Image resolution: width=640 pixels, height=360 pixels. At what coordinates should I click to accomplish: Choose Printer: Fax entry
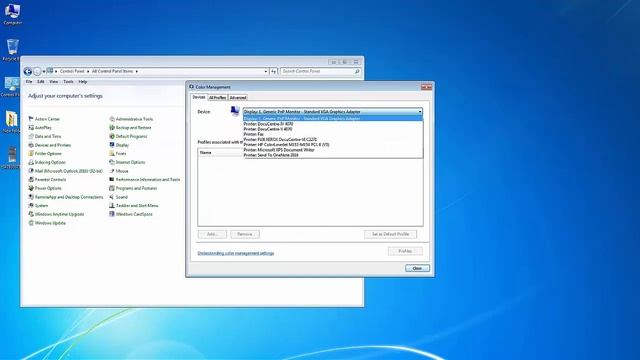tap(333, 134)
